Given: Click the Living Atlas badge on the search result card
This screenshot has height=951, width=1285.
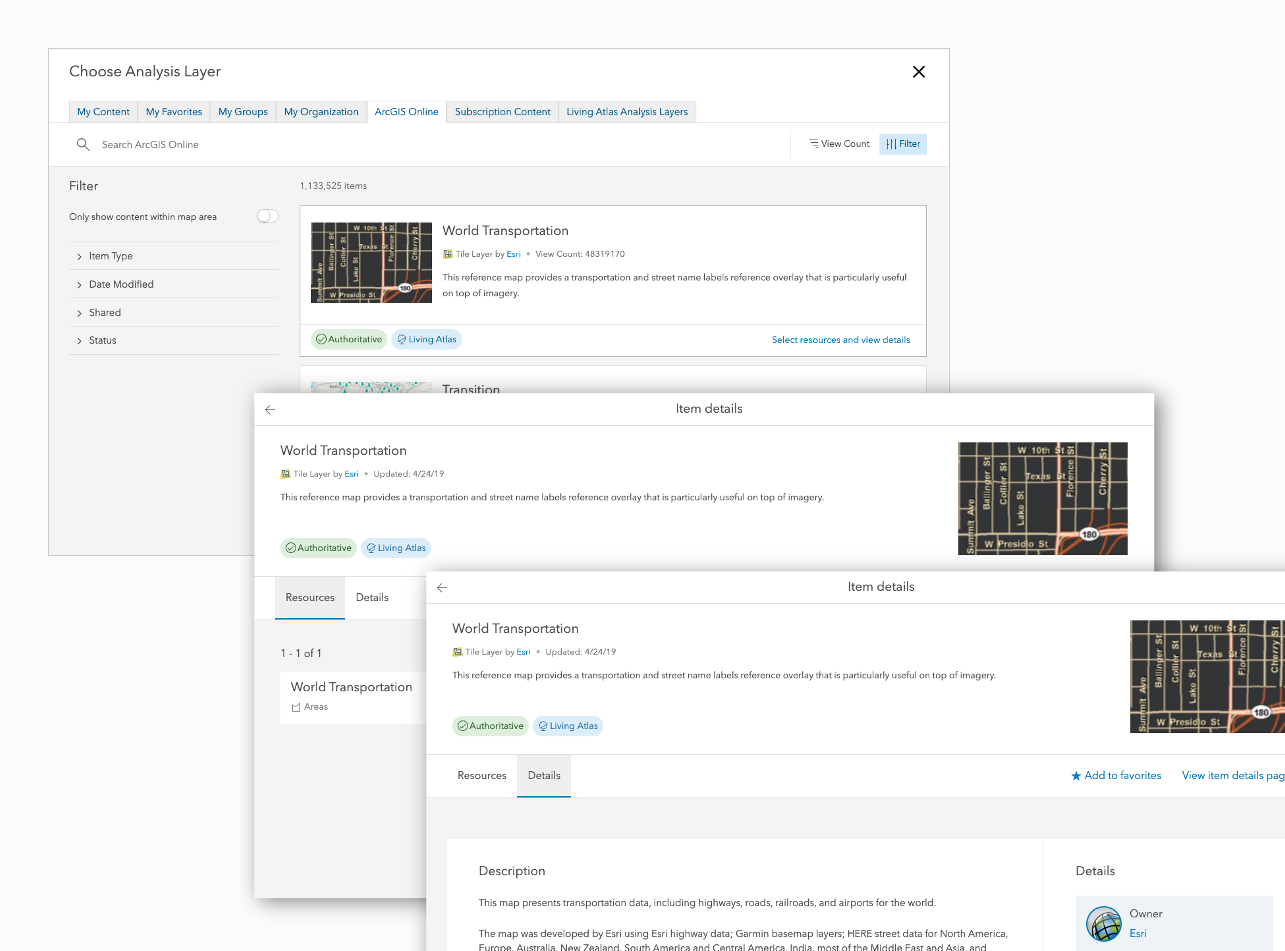Looking at the screenshot, I should click(427, 340).
